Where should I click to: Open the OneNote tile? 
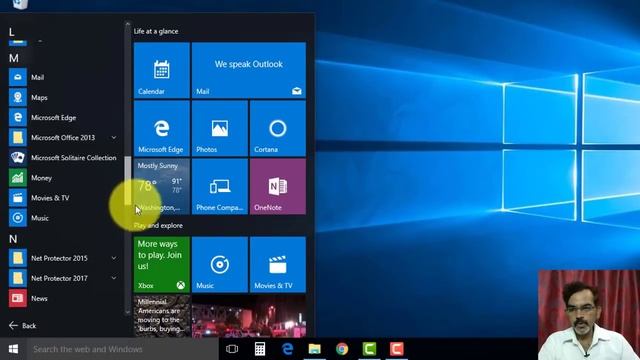pyautogui.click(x=278, y=186)
